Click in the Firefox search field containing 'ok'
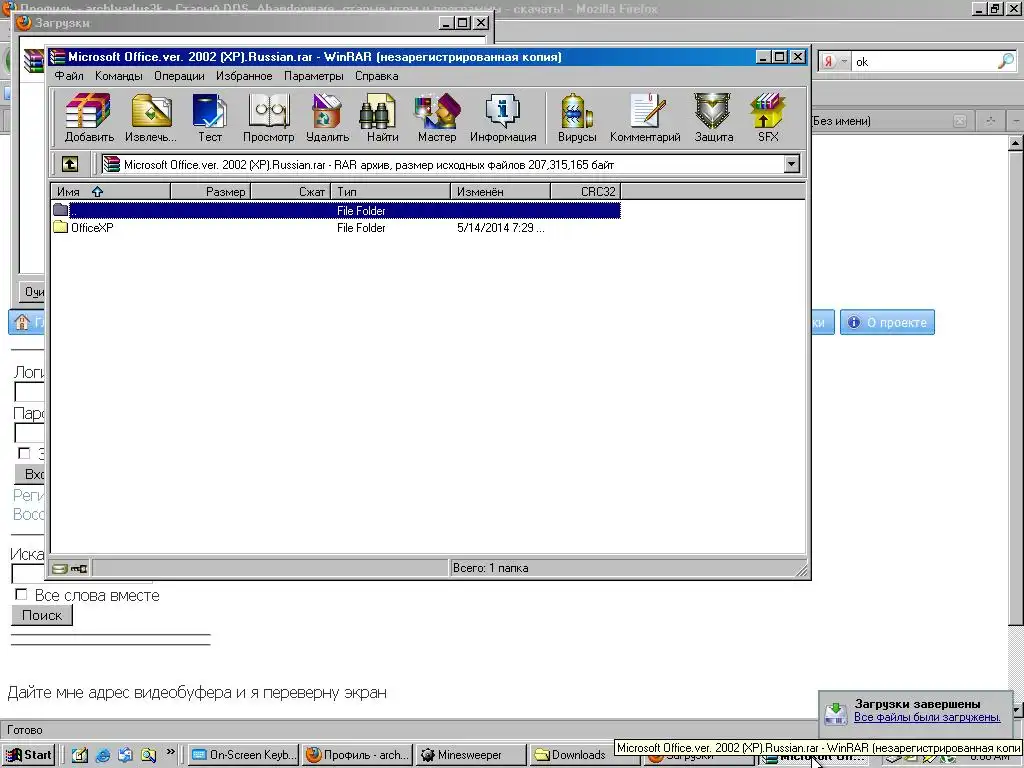 pyautogui.click(x=924, y=61)
